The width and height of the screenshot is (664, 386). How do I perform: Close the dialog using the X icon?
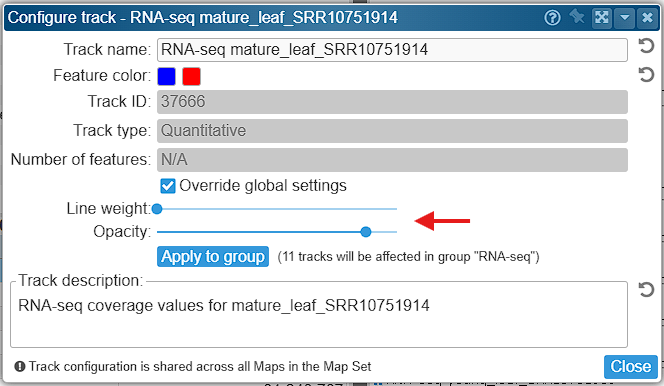[647, 18]
